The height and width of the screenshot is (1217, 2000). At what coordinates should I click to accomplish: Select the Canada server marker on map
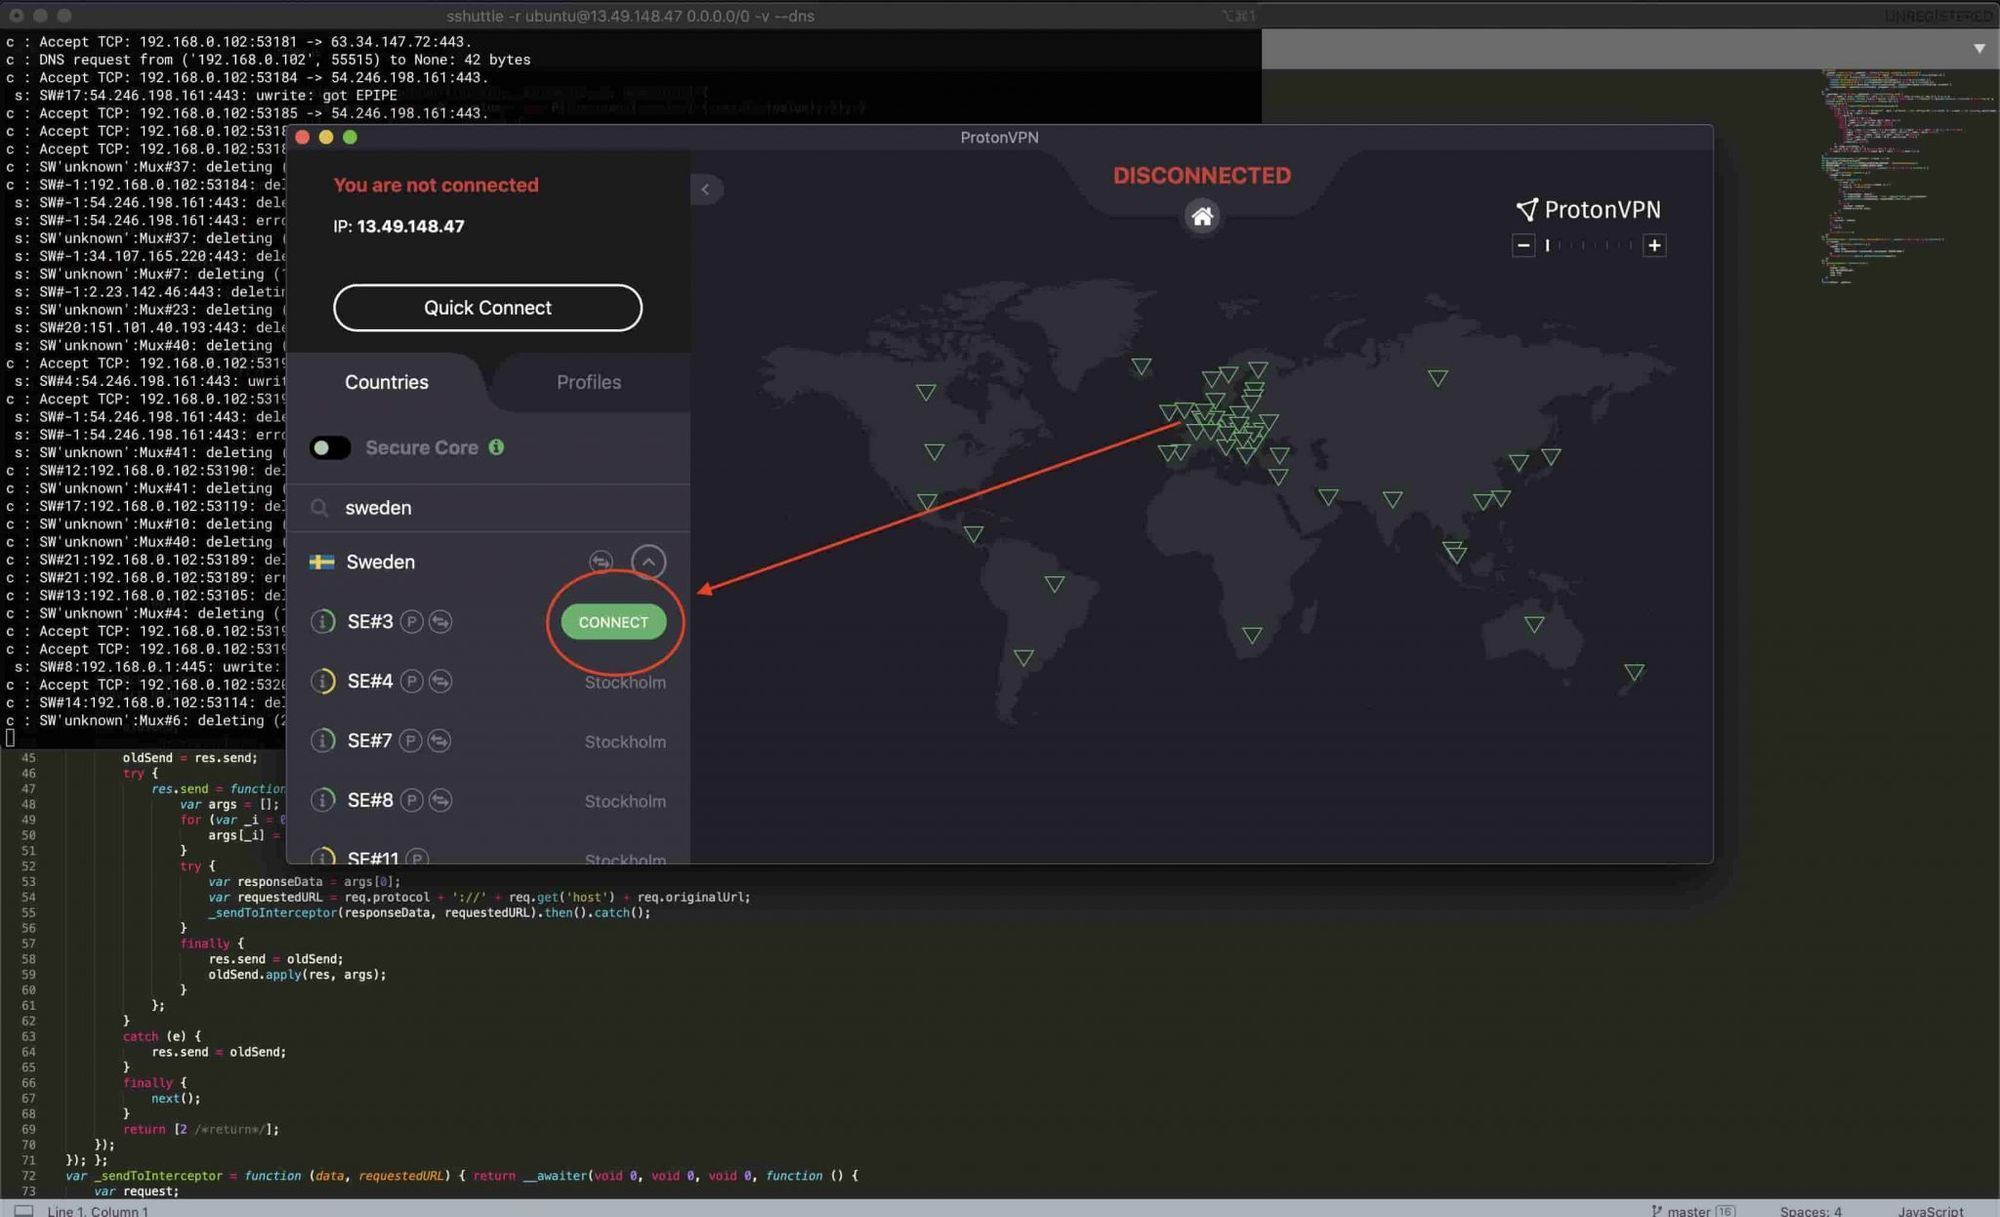pyautogui.click(x=926, y=392)
